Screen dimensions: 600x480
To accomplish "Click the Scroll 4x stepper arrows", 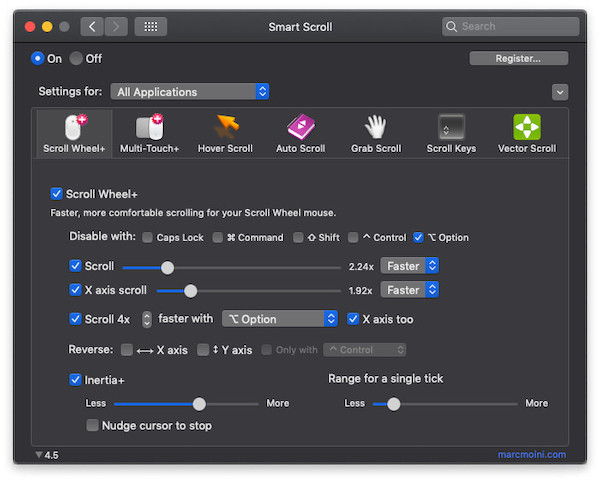I will coord(148,319).
